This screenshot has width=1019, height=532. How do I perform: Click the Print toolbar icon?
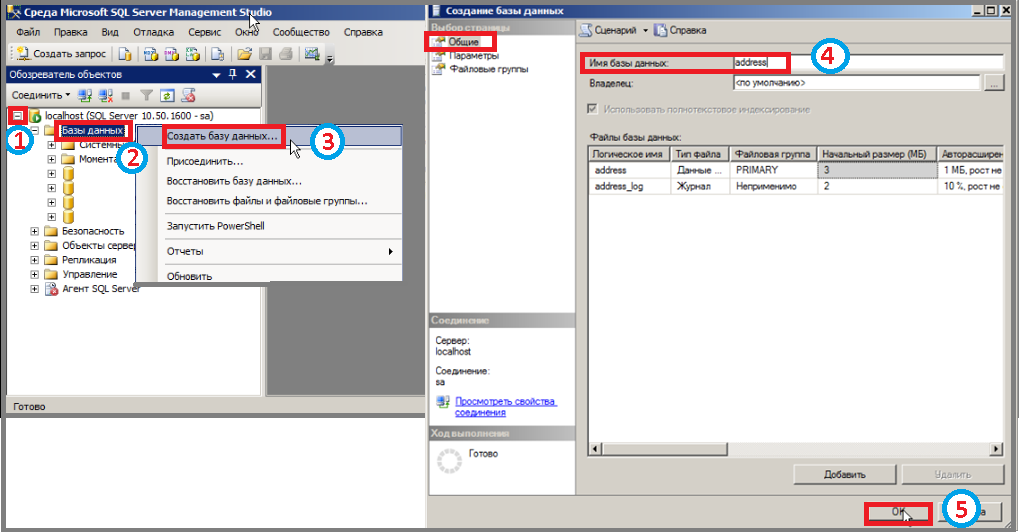tap(285, 55)
